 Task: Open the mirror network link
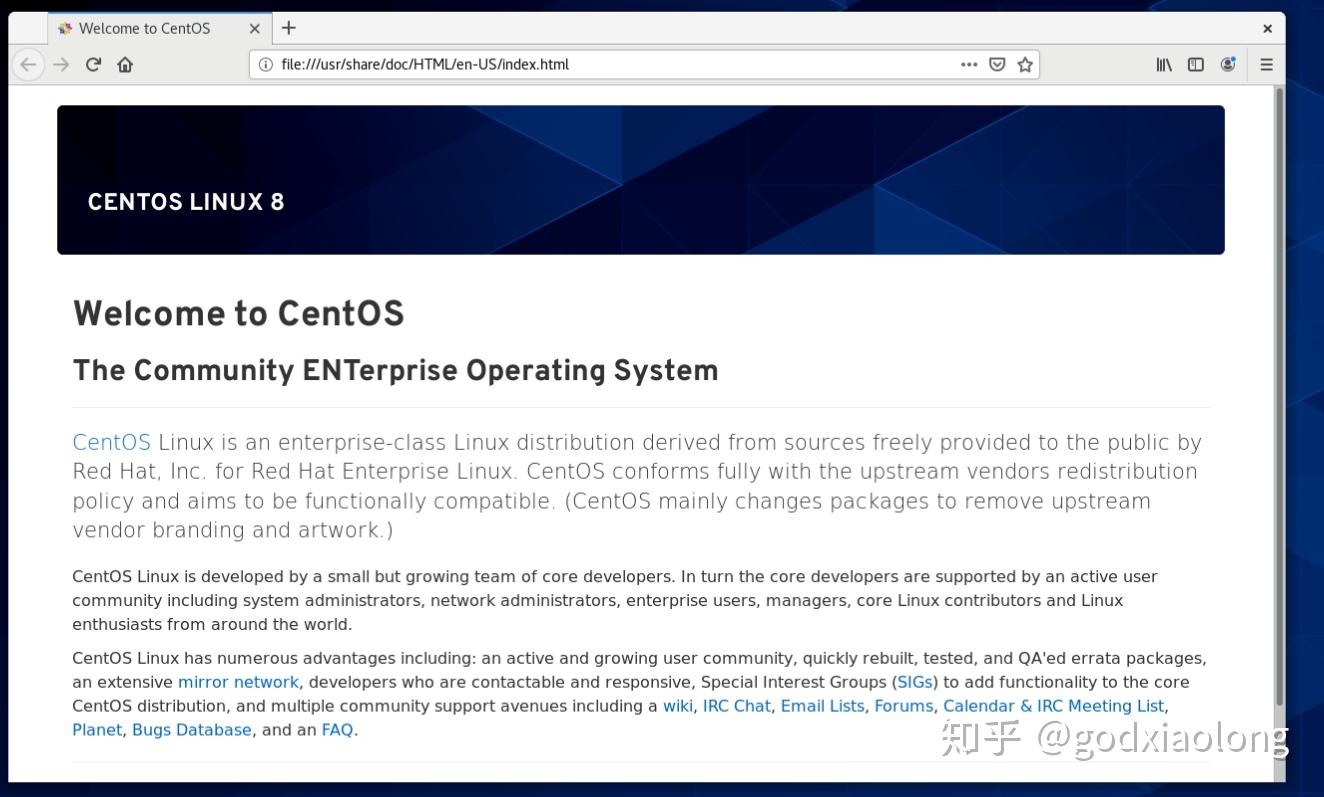(238, 681)
